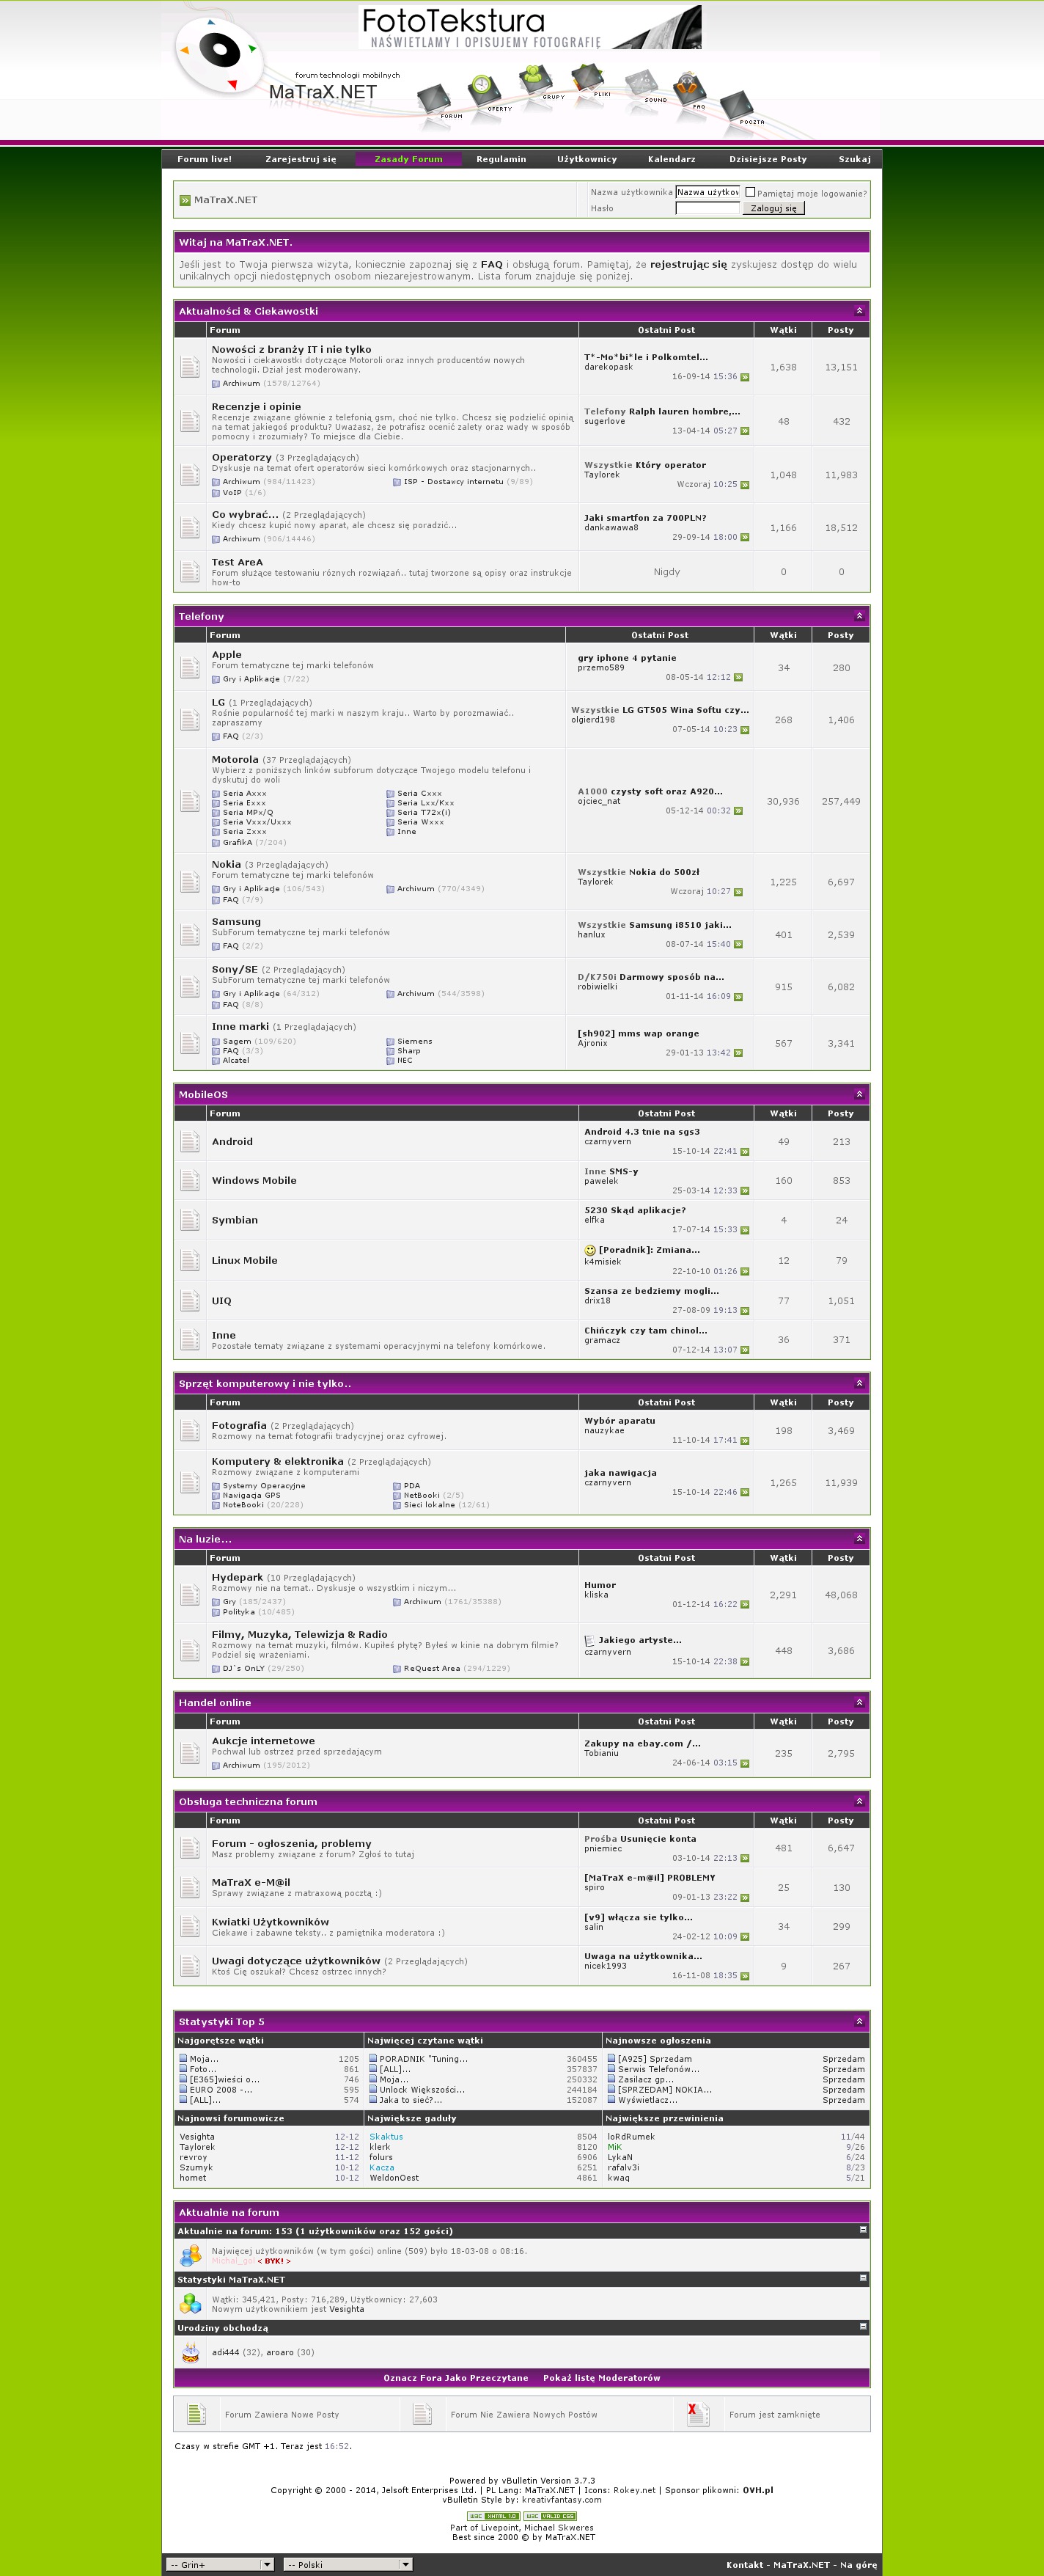Image resolution: width=1044 pixels, height=2576 pixels.
Task: Open the Motorola forum link
Action: [x=235, y=759]
